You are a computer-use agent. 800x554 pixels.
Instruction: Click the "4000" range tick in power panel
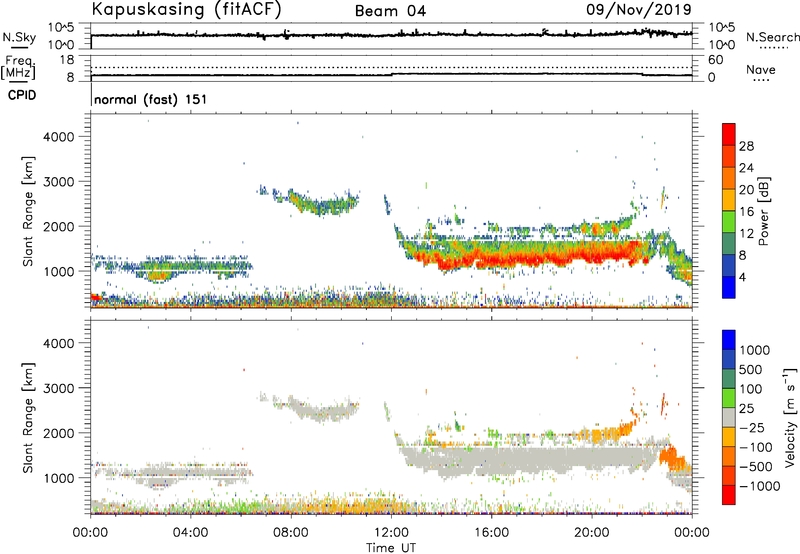click(58, 137)
